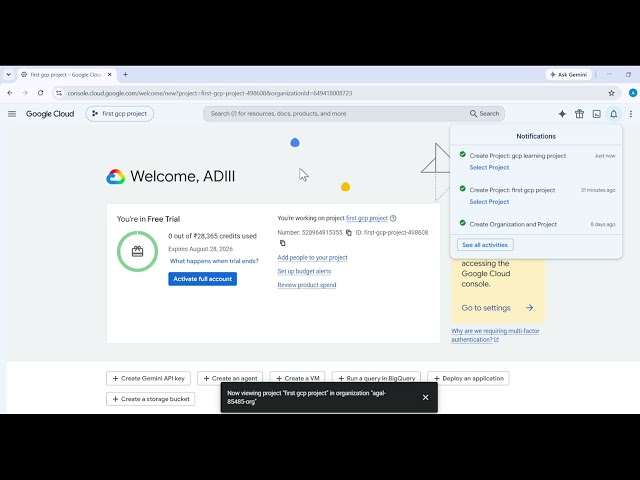Click the address bar URL
640x480 pixels.
click(x=210, y=93)
